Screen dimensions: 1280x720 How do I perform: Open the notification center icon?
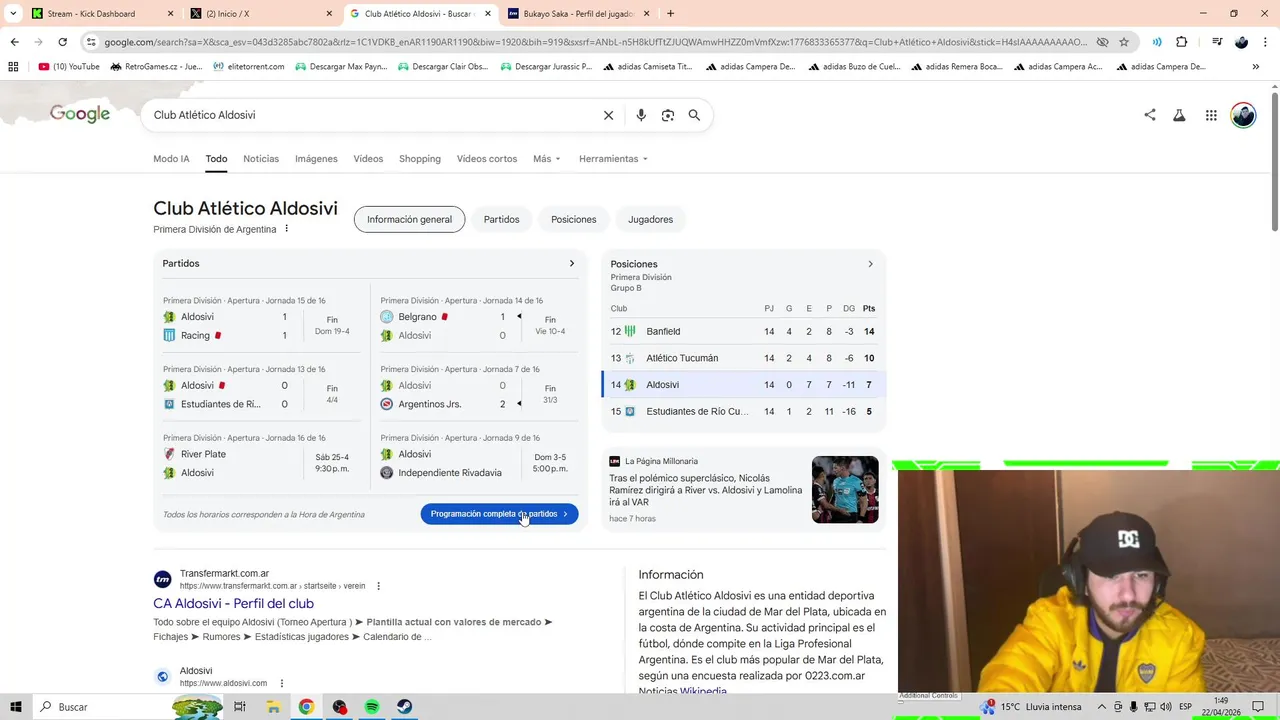[x=1258, y=707]
